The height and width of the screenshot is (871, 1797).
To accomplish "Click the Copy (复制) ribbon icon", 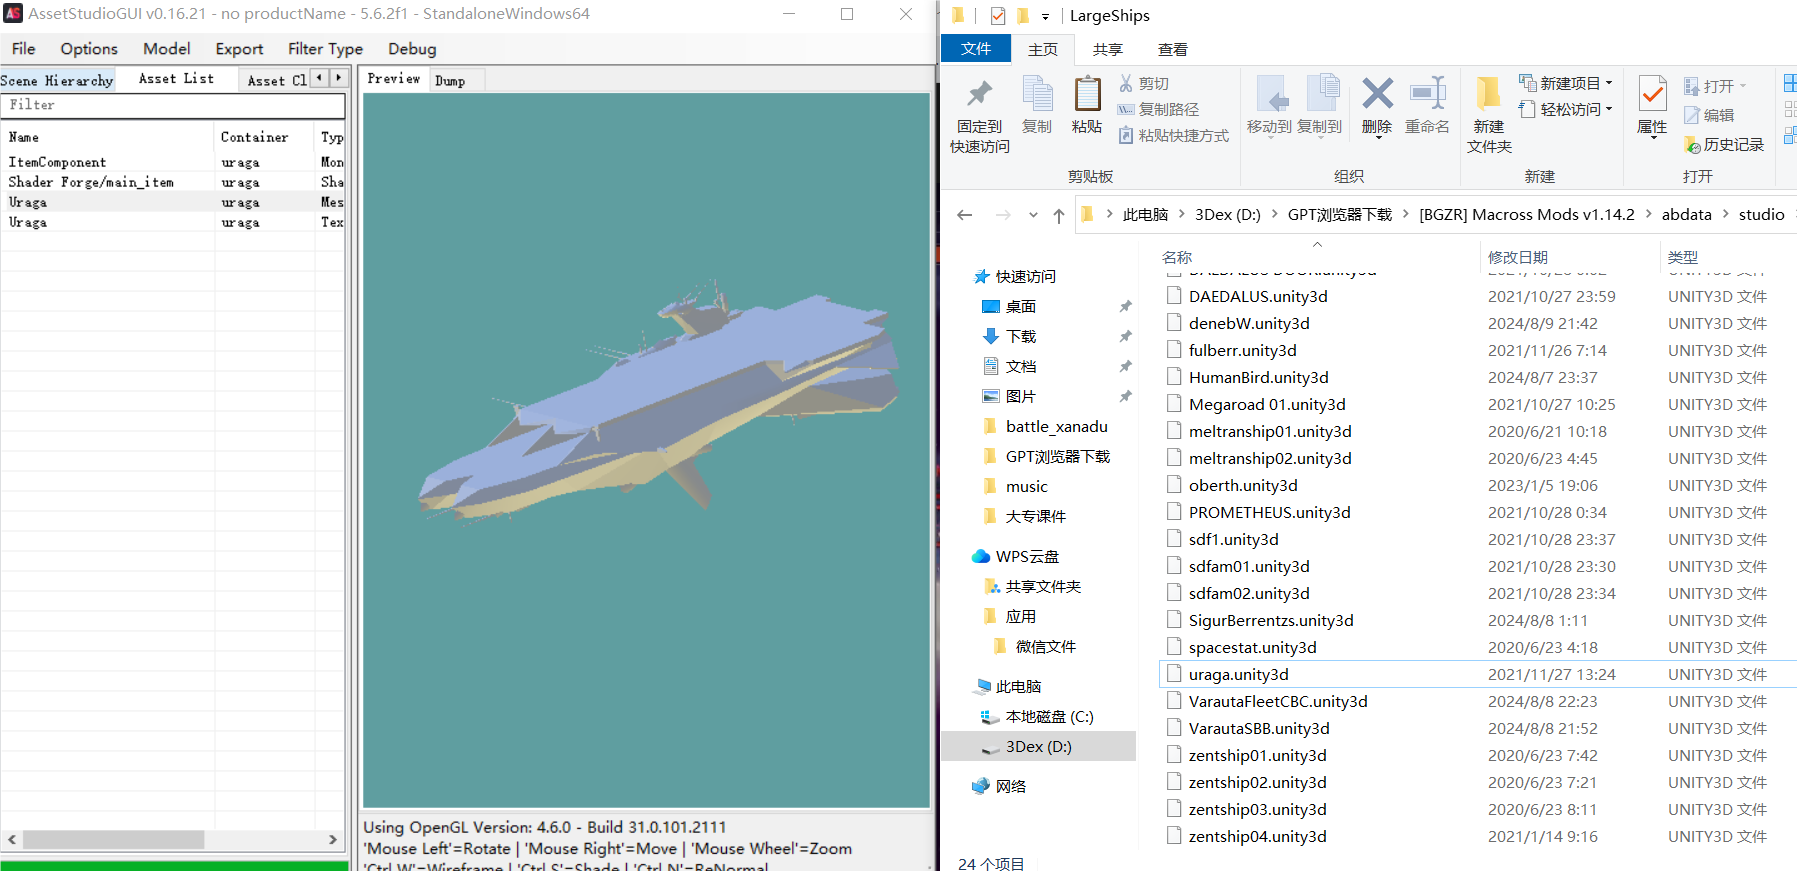I will tap(1037, 93).
